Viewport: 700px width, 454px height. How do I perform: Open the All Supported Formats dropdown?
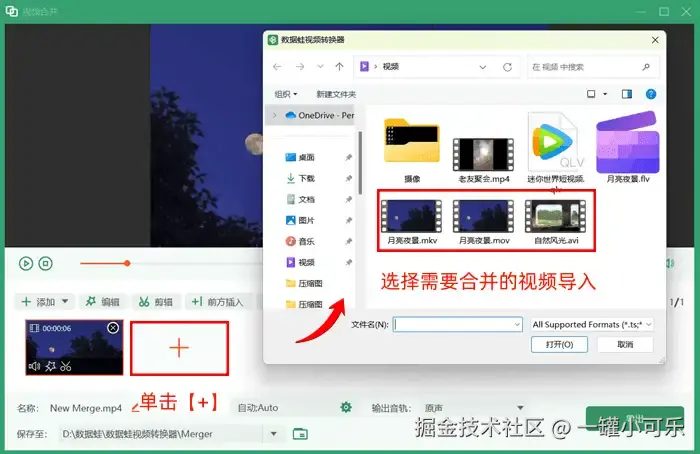click(x=592, y=324)
